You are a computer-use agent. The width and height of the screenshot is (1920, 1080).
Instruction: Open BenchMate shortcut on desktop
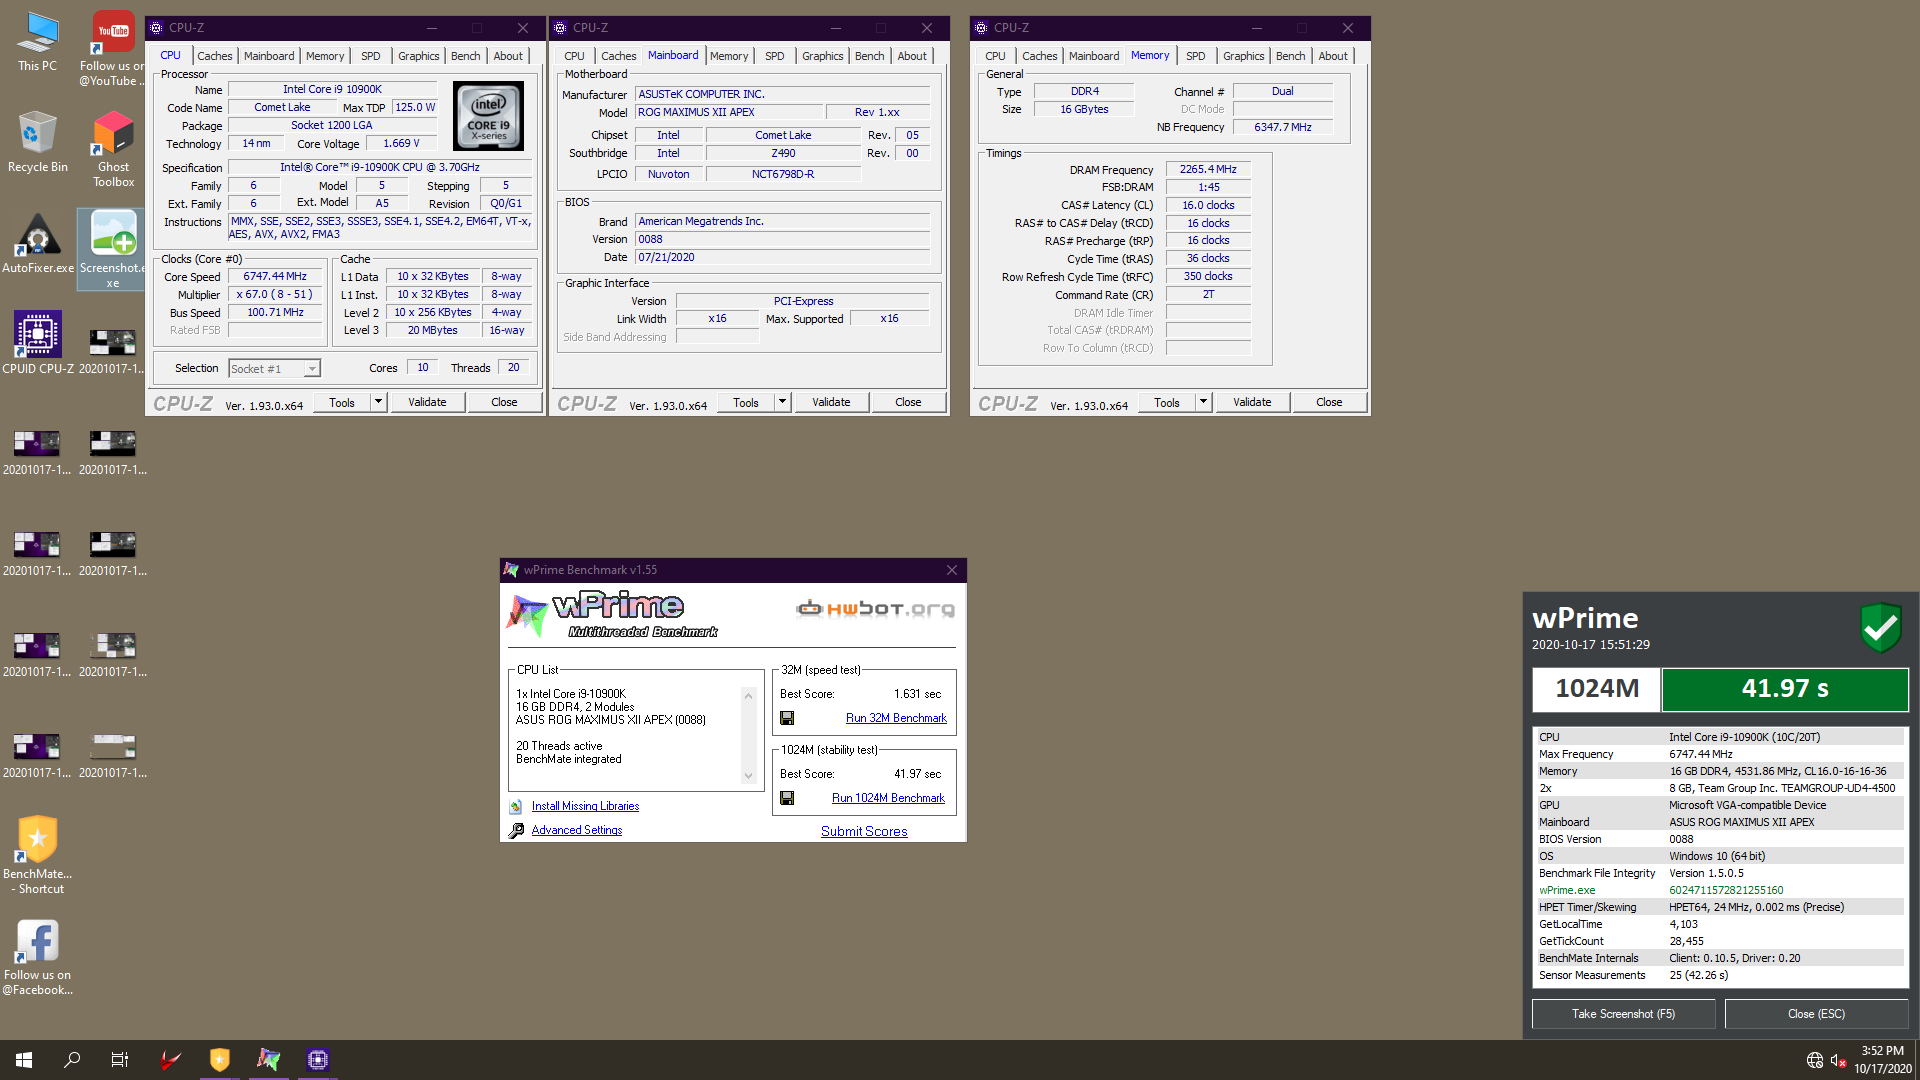pos(37,854)
